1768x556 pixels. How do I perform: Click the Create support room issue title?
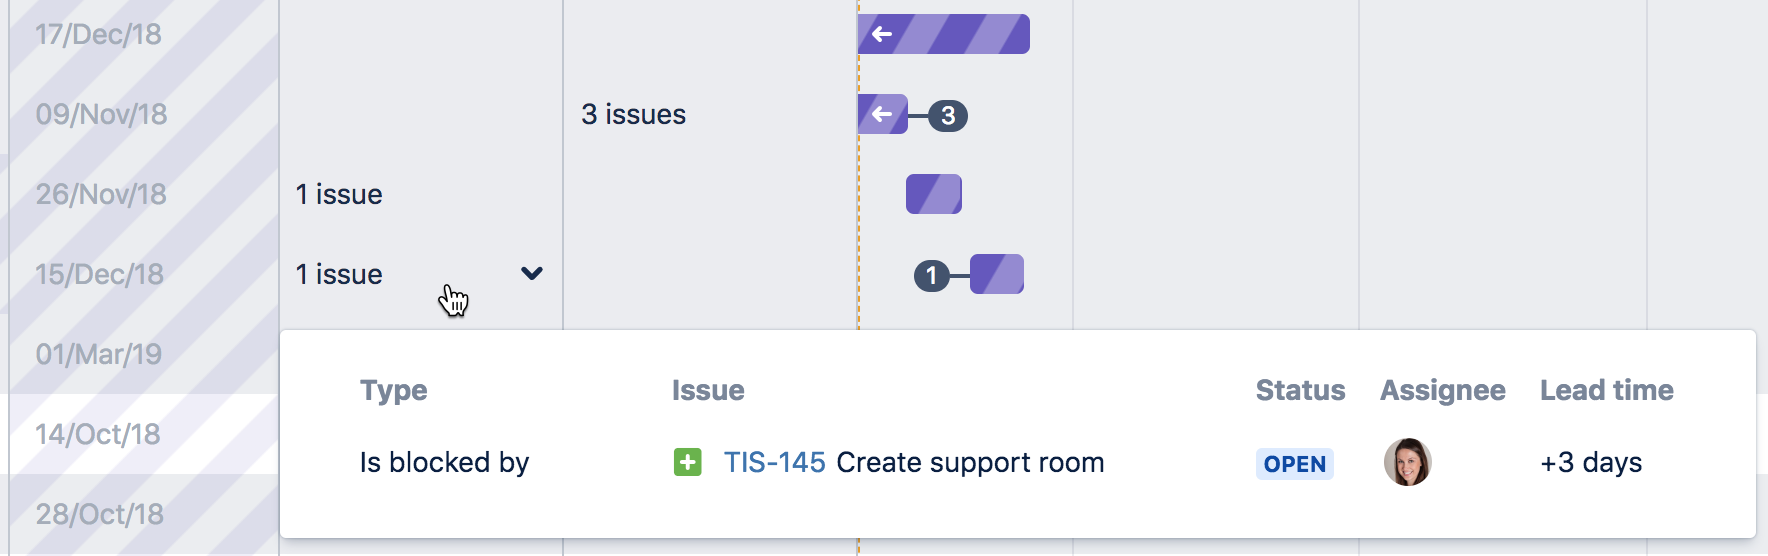[x=970, y=462]
